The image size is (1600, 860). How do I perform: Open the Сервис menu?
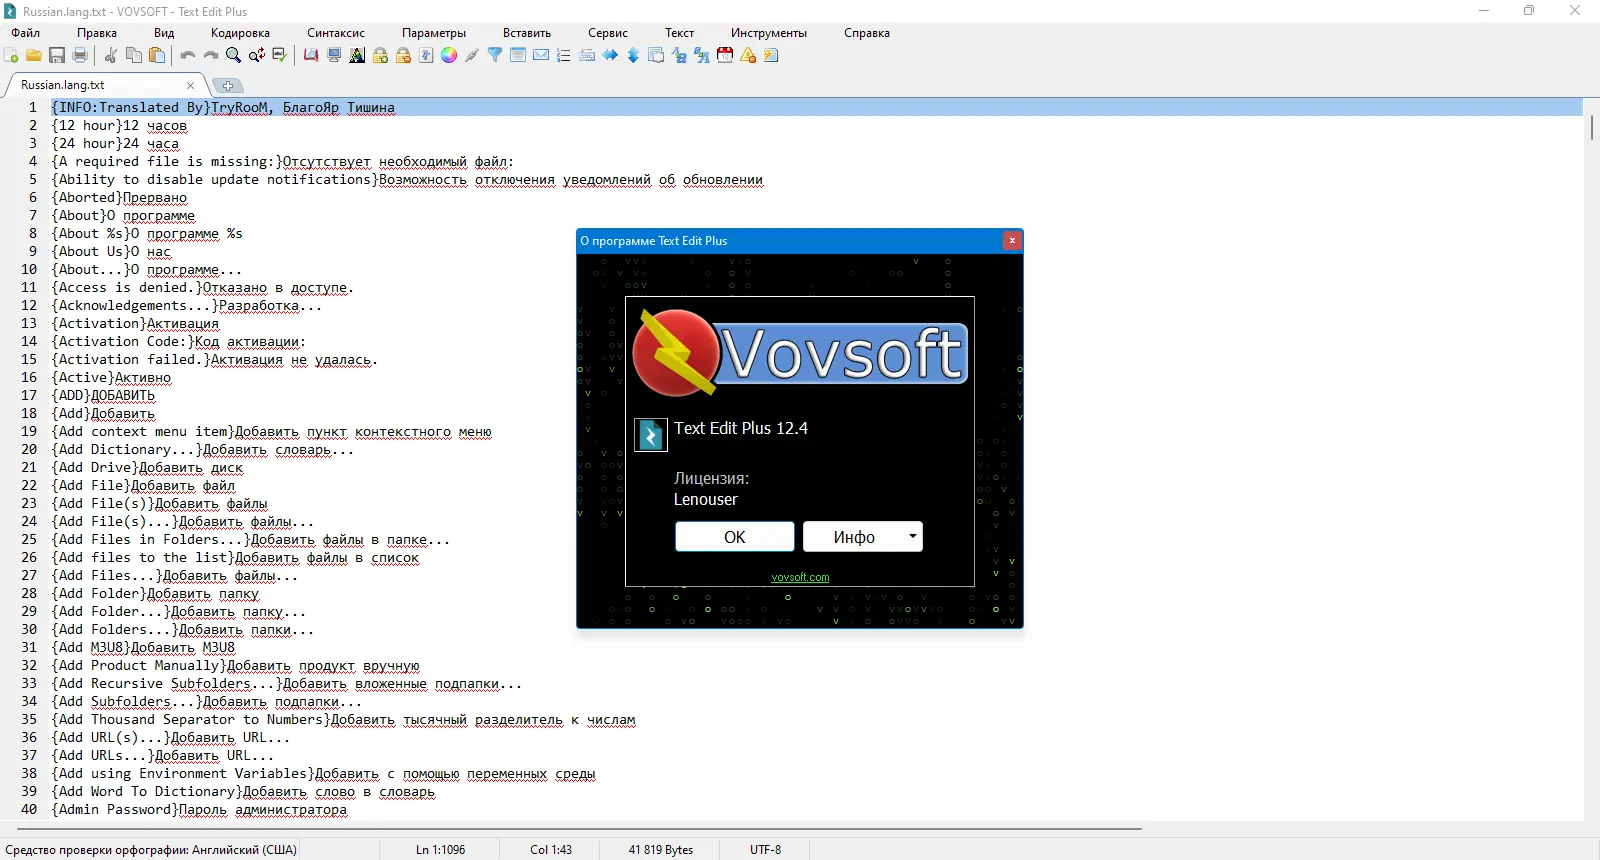pyautogui.click(x=608, y=33)
